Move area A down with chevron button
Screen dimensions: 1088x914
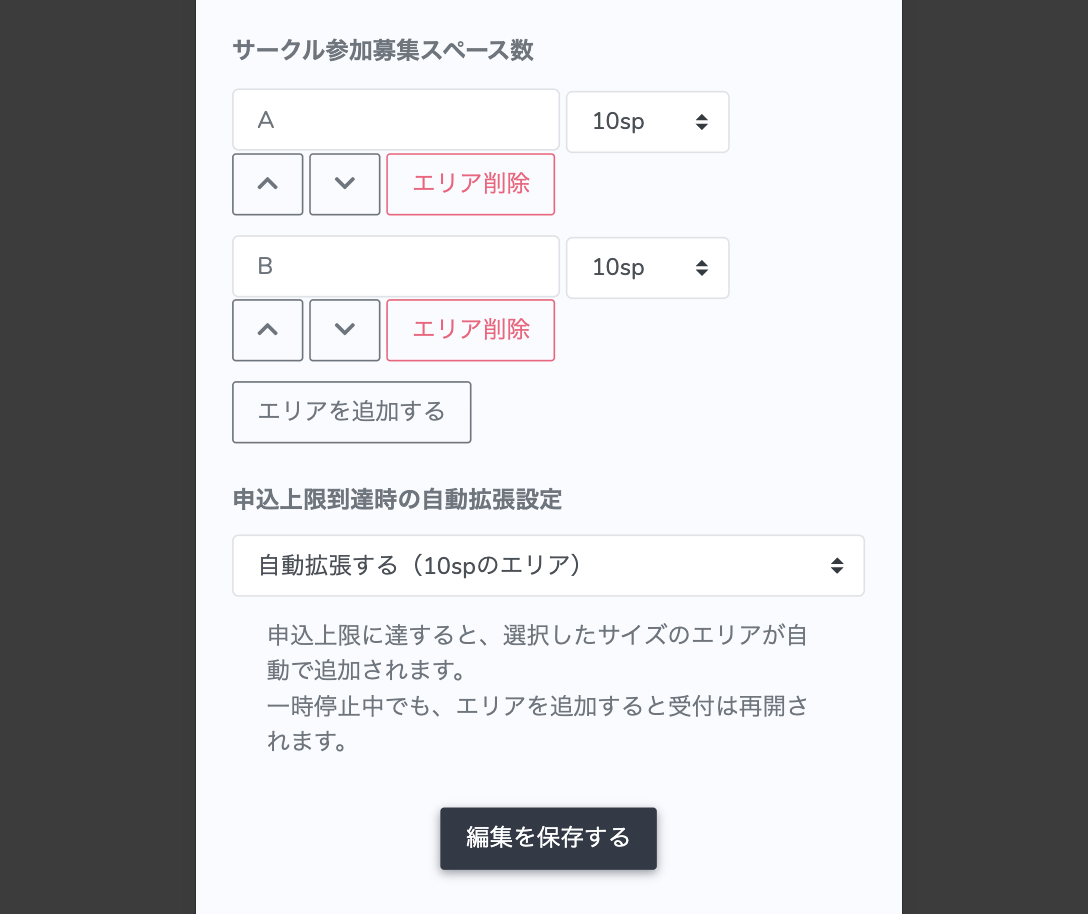click(x=345, y=184)
